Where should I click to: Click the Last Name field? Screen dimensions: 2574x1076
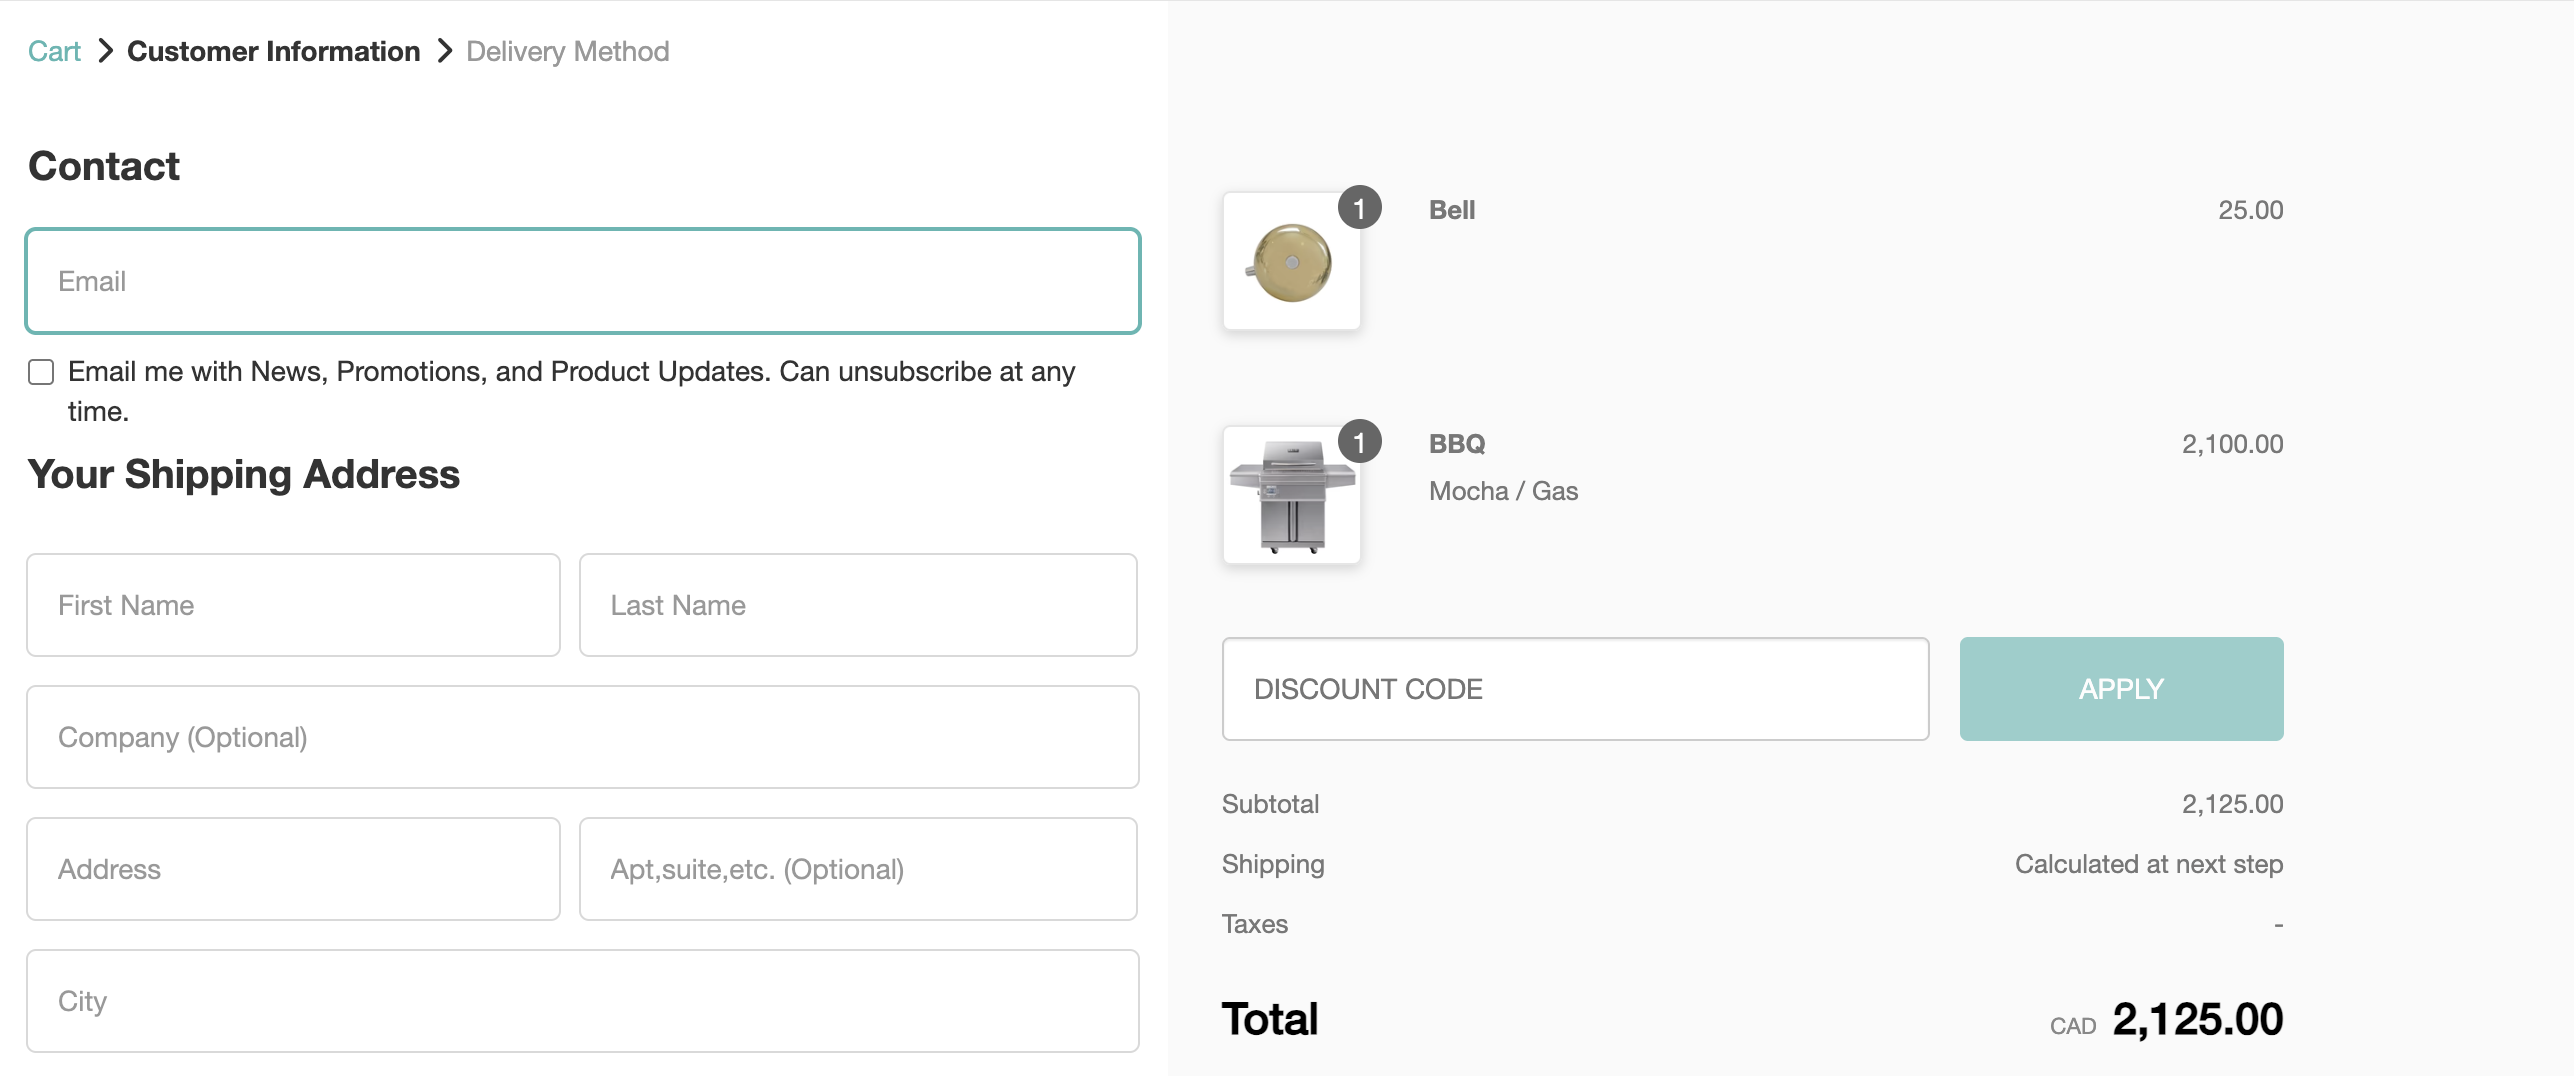[x=858, y=605]
